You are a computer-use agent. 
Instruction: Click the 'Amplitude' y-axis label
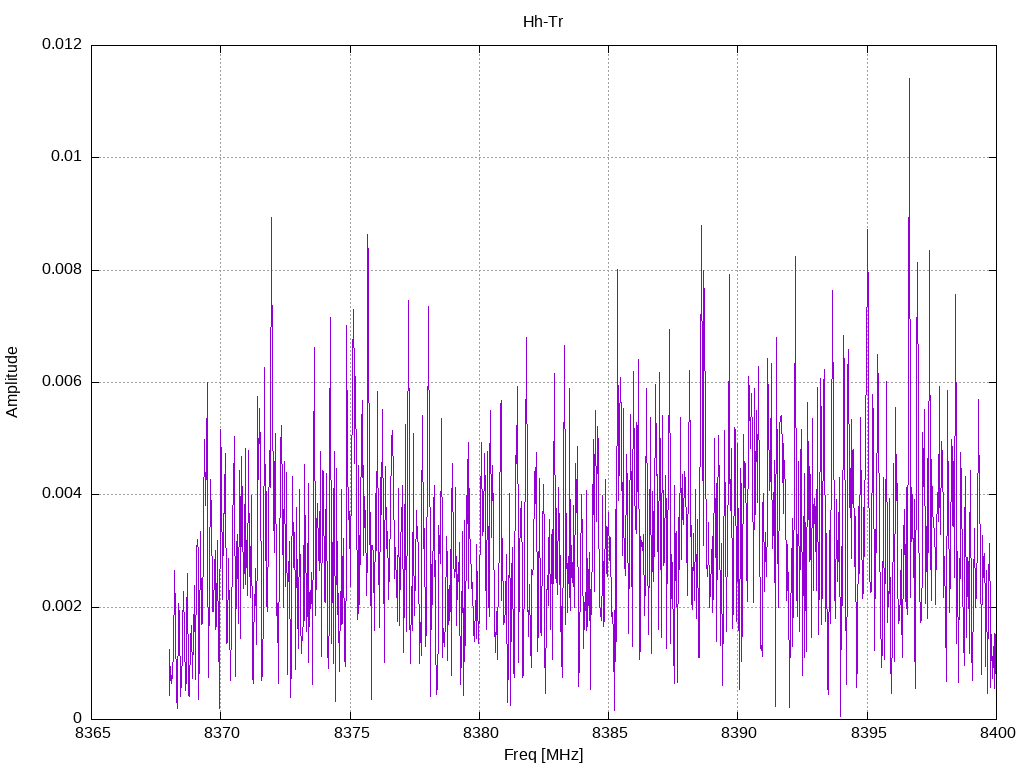(12, 382)
